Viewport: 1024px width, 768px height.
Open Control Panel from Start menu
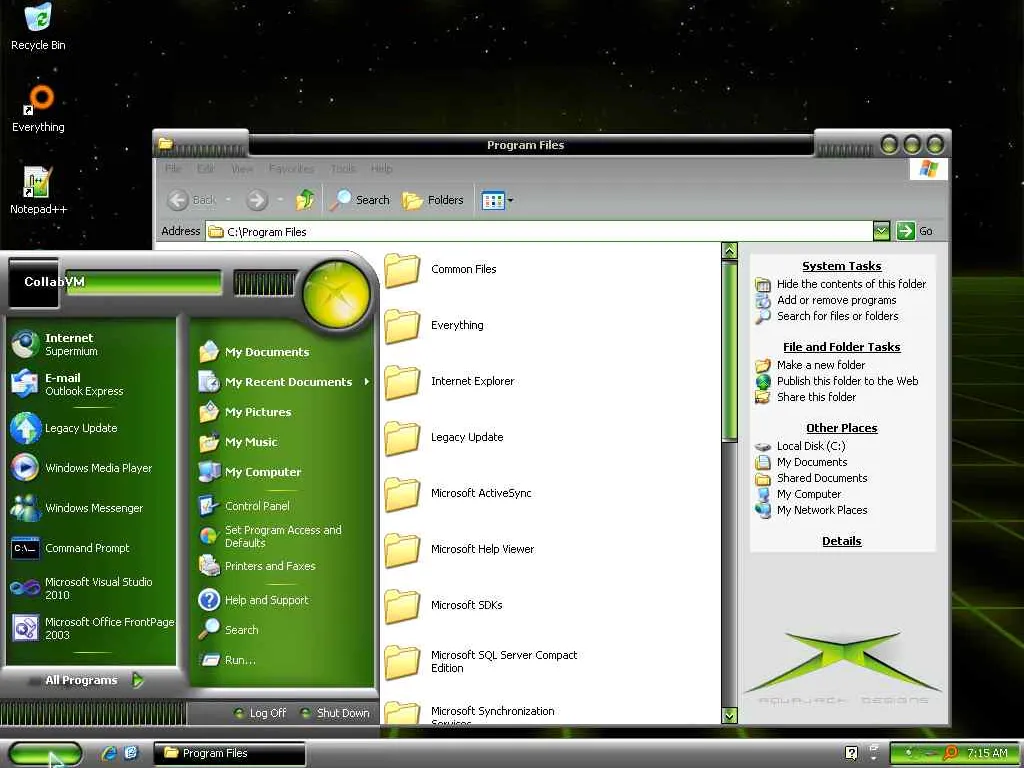click(283, 506)
